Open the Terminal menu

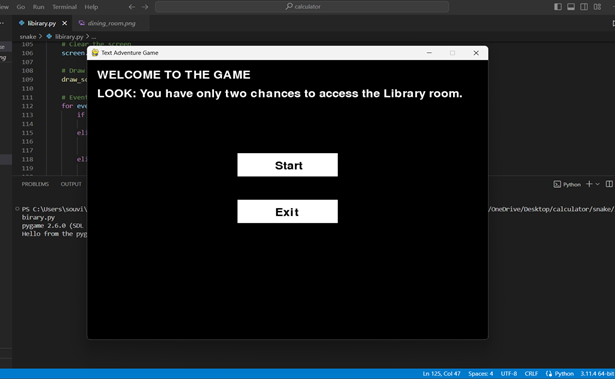click(x=65, y=7)
